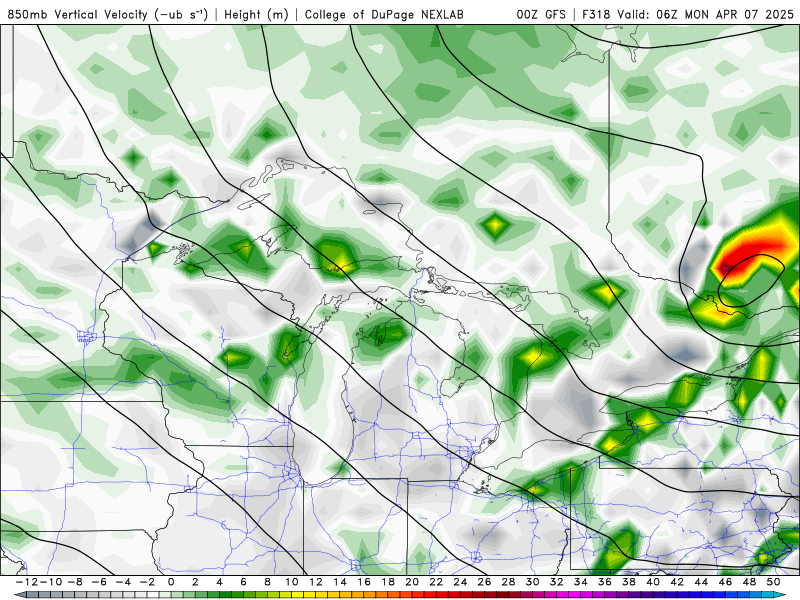The width and height of the screenshot is (800, 600).
Task: Click the 22 legend label
Action: (436, 582)
